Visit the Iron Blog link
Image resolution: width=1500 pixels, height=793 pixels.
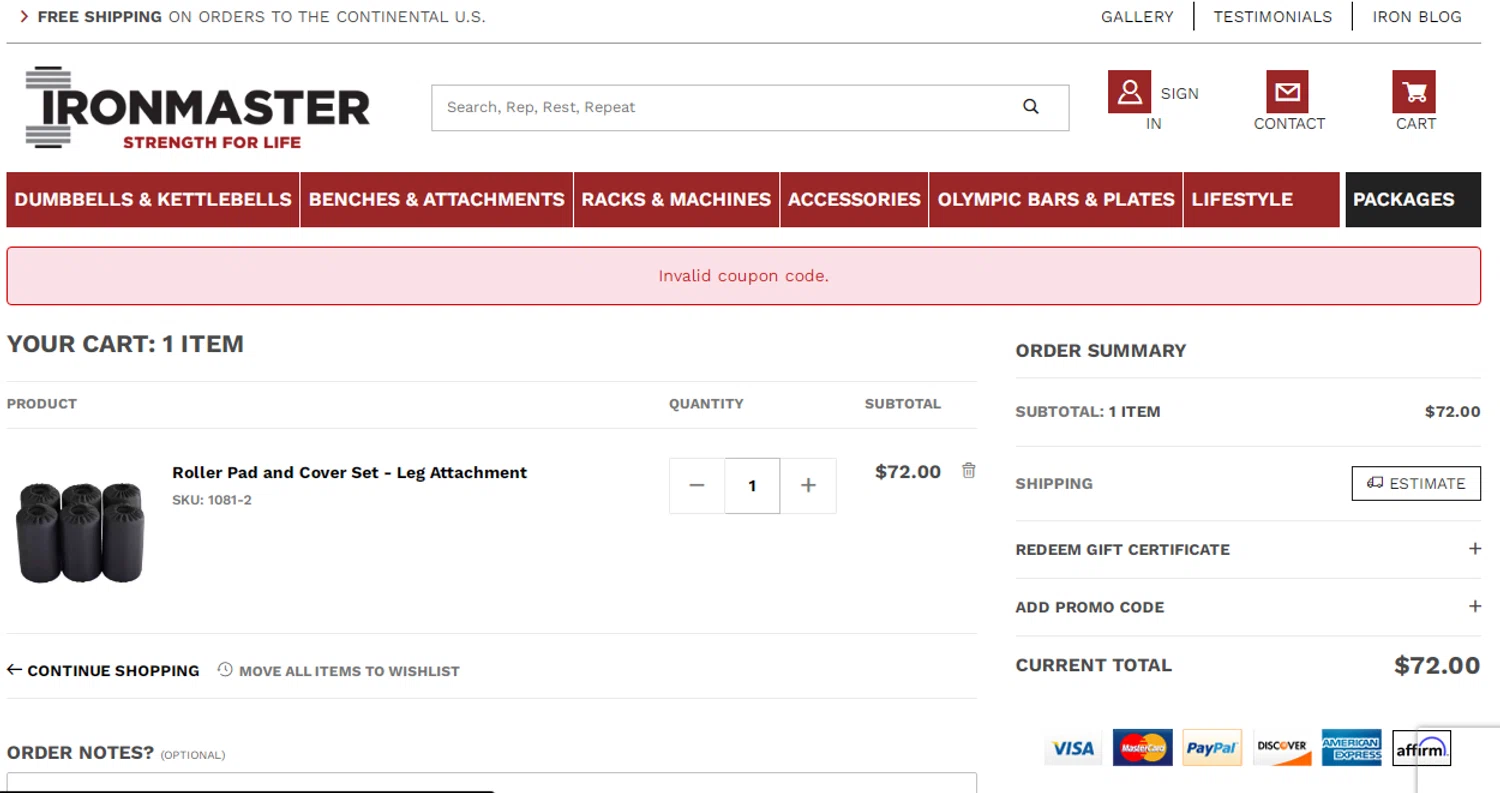pyautogui.click(x=1417, y=17)
